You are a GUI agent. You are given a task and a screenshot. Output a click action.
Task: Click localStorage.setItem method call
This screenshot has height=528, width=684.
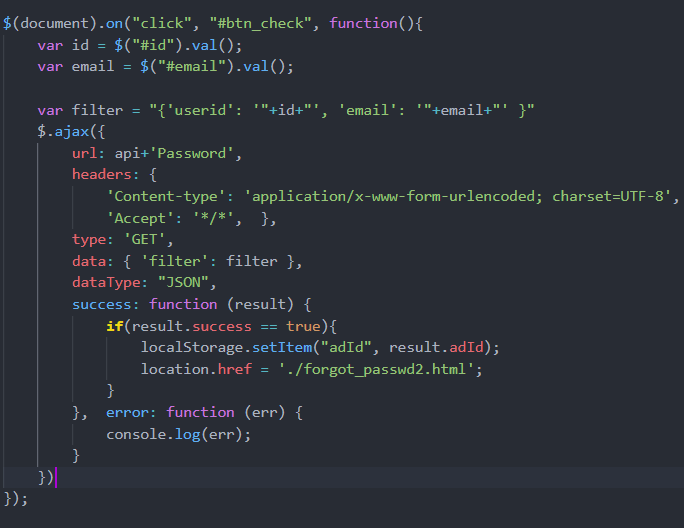coord(226,347)
